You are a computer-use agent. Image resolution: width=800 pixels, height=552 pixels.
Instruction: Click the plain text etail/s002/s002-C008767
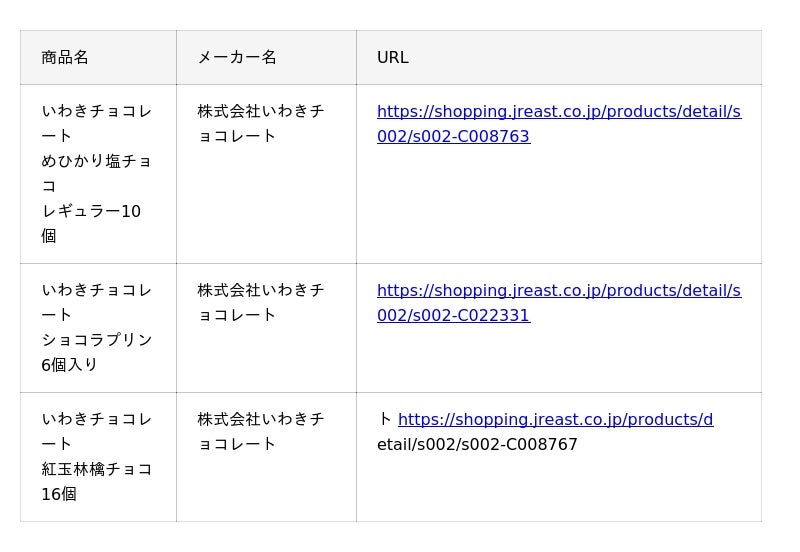tap(477, 445)
